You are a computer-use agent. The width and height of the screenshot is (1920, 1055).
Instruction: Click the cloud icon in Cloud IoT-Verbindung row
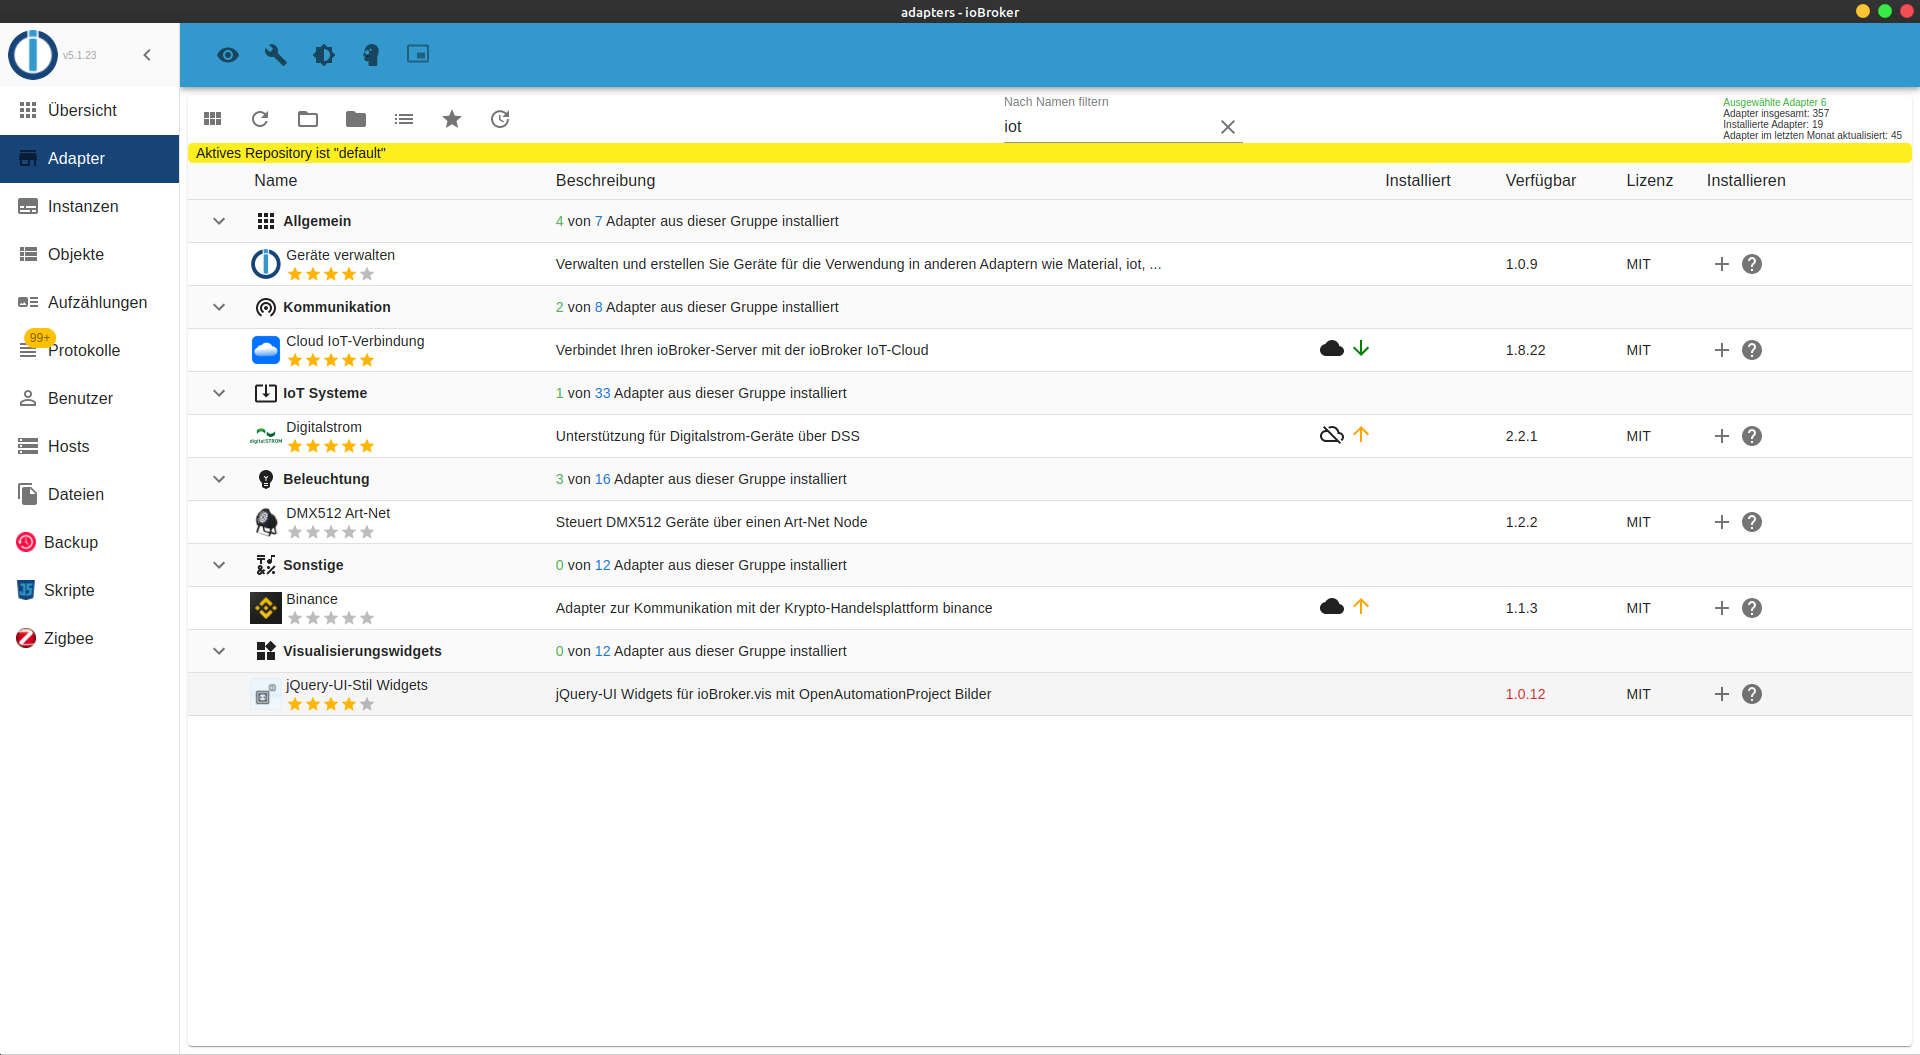click(1332, 348)
